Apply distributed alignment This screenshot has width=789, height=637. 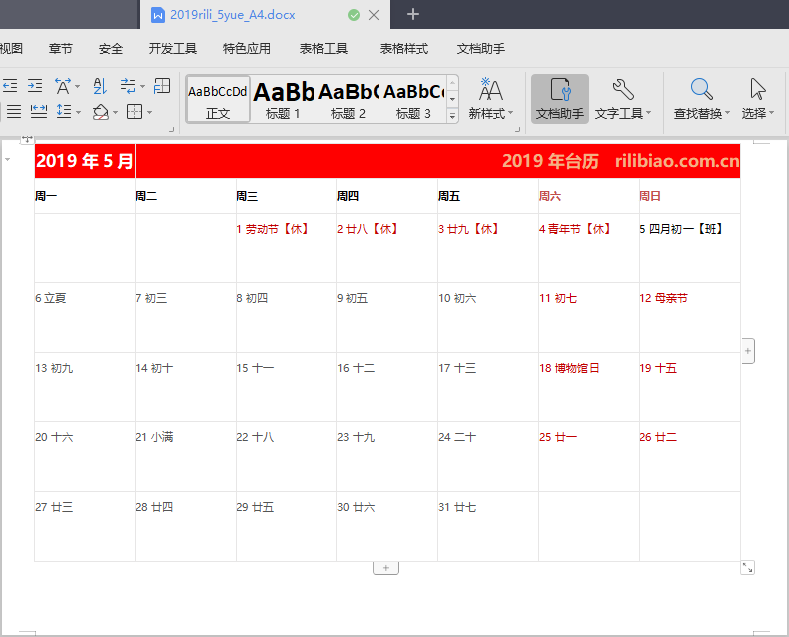click(39, 111)
